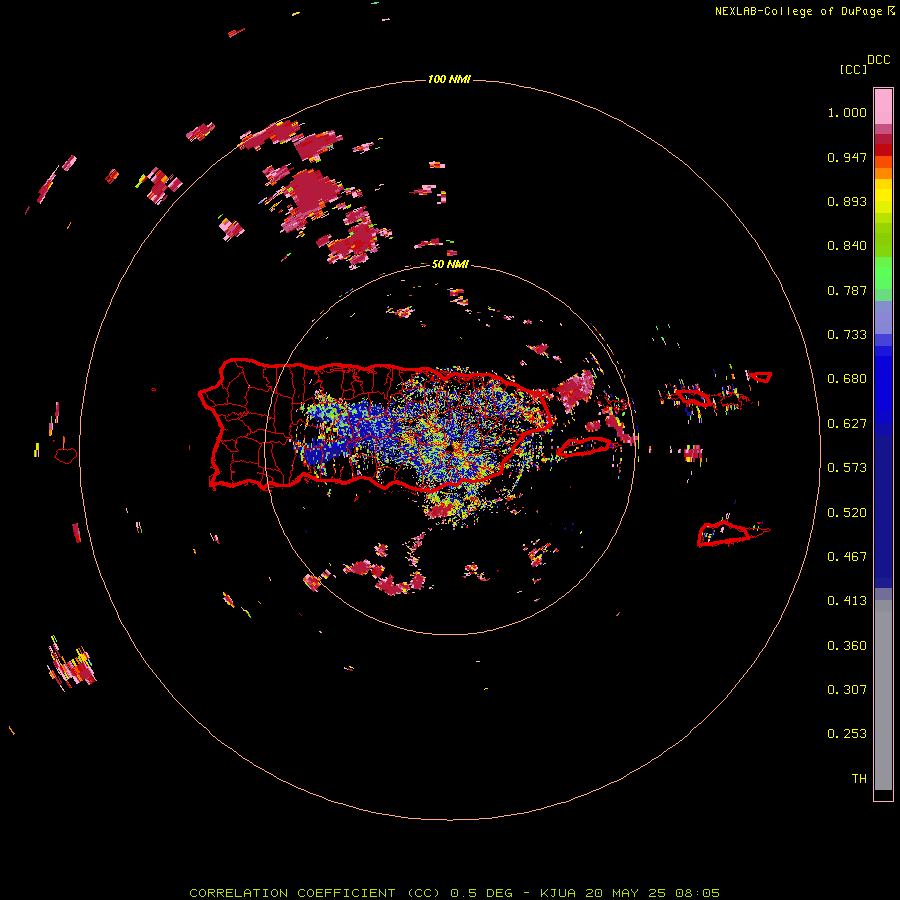Click the 0.840 color scale value
This screenshot has height=900, width=900.
[847, 246]
